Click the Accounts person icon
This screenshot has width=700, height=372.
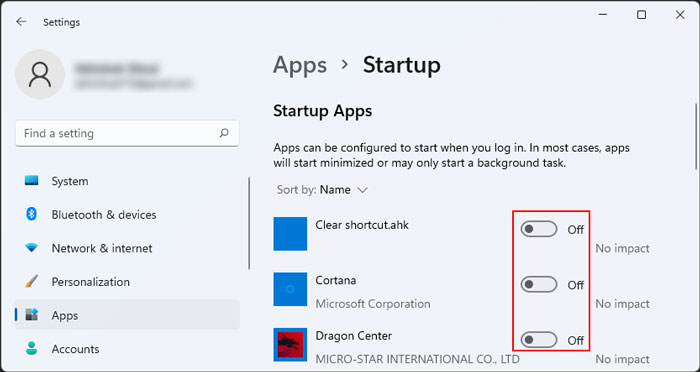32,348
